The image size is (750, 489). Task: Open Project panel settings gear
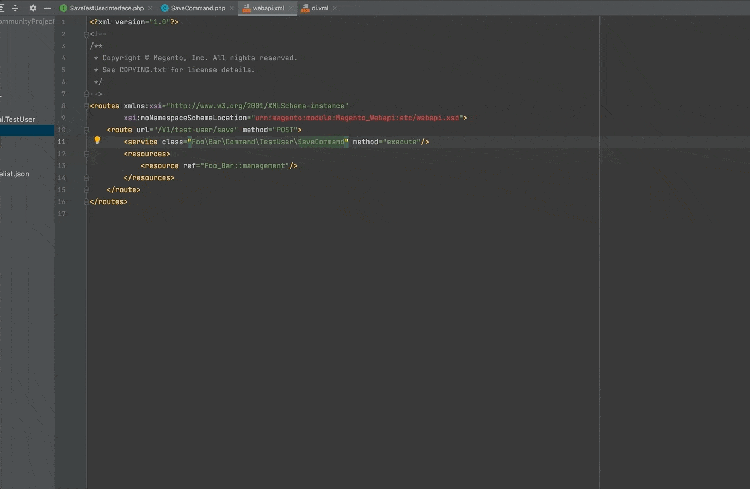tap(32, 7)
